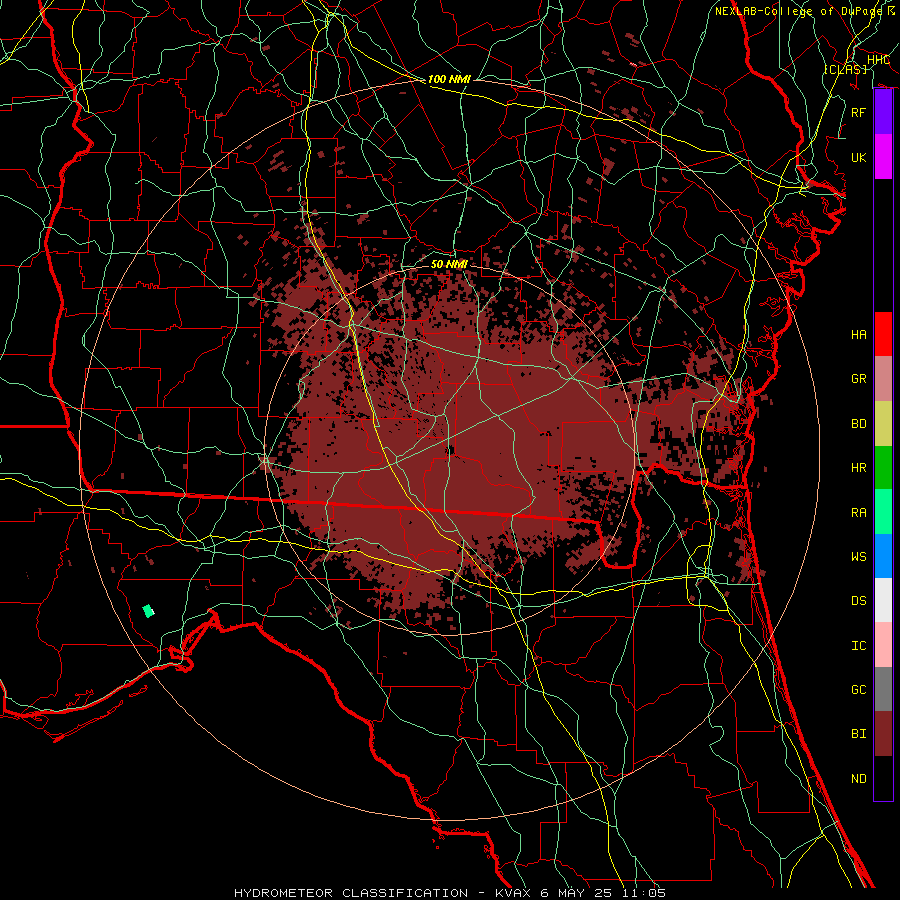This screenshot has height=900, width=900.
Task: Click the RF legend label
Action: pos(859,112)
